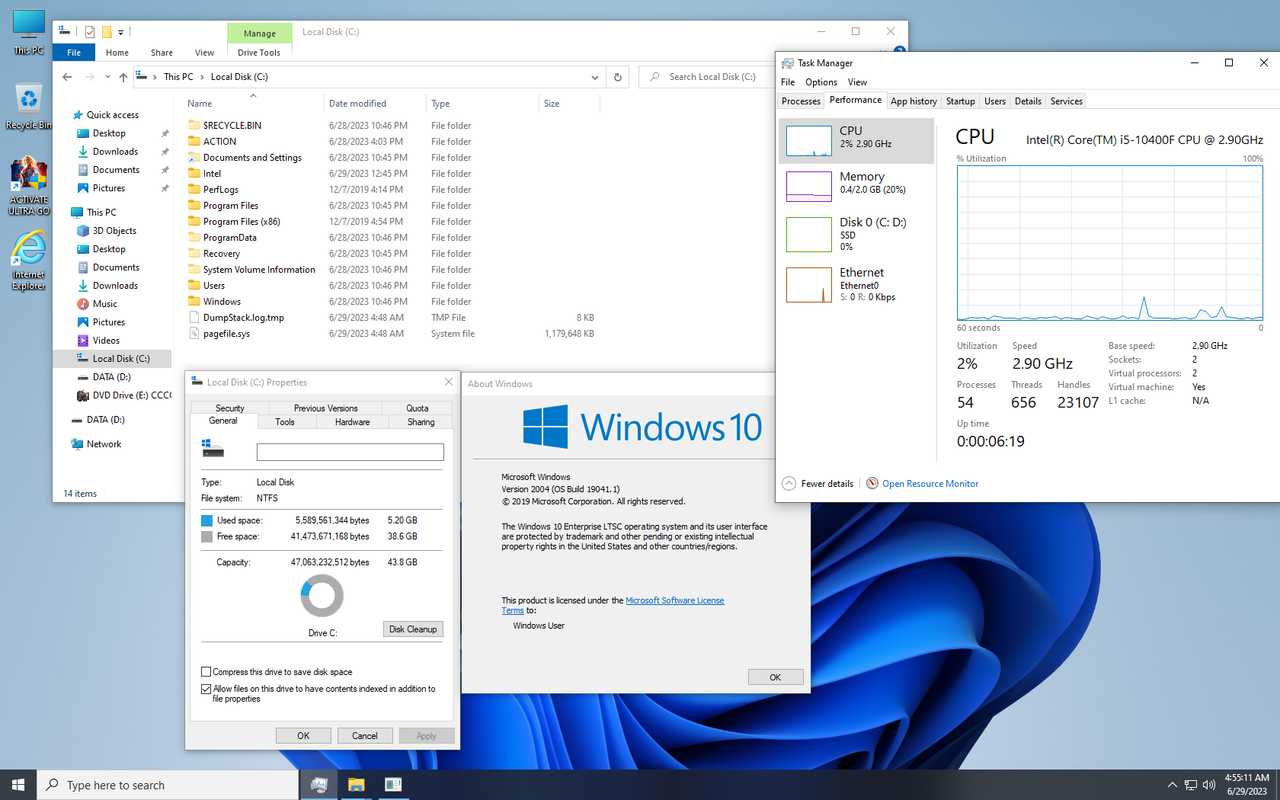Click the Disk Cleanup button
Image resolution: width=1280 pixels, height=800 pixels.
[413, 629]
